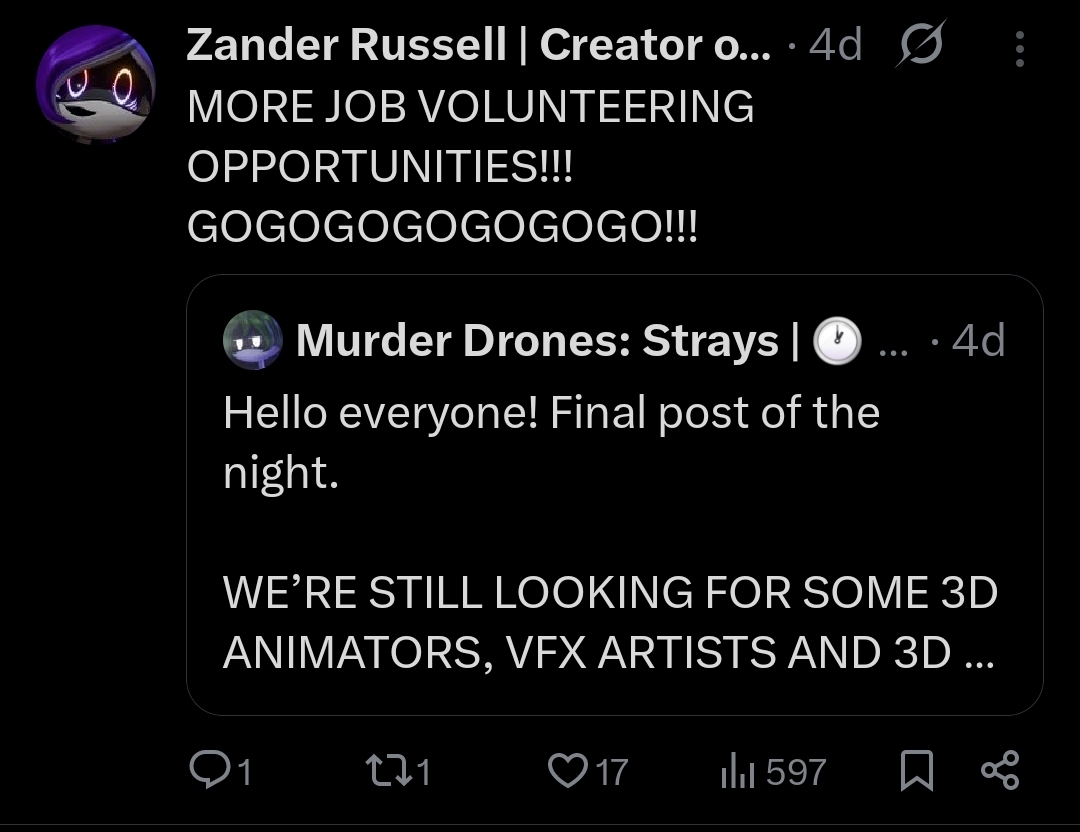
Task: Click the main post's 4d timestamp
Action: click(835, 46)
